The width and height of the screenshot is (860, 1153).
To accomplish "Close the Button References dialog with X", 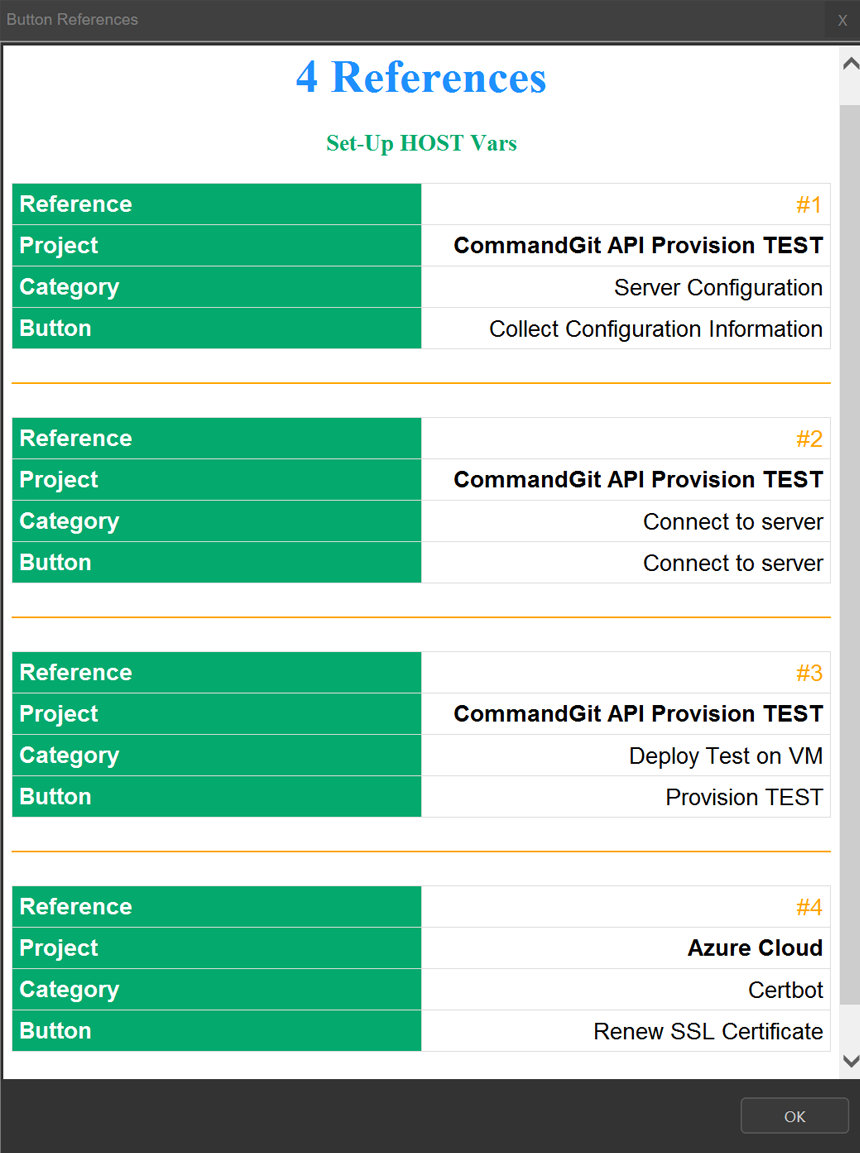I will coord(842,20).
